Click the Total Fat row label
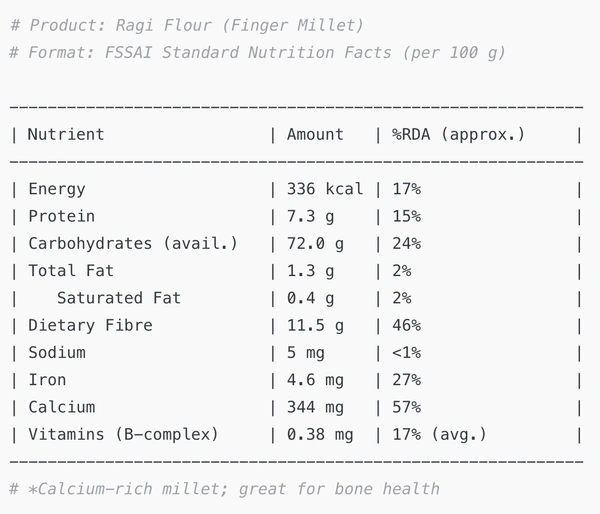600x514 pixels. tap(71, 270)
